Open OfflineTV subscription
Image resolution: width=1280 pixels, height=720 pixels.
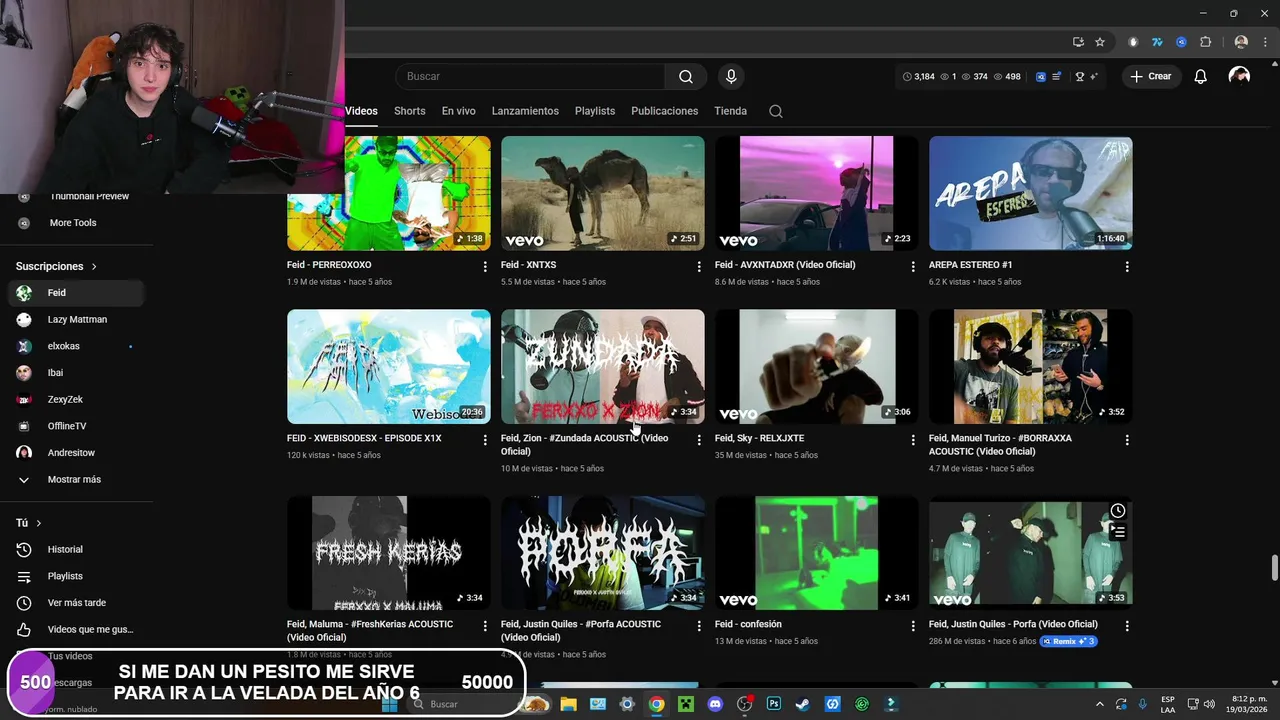(76, 426)
